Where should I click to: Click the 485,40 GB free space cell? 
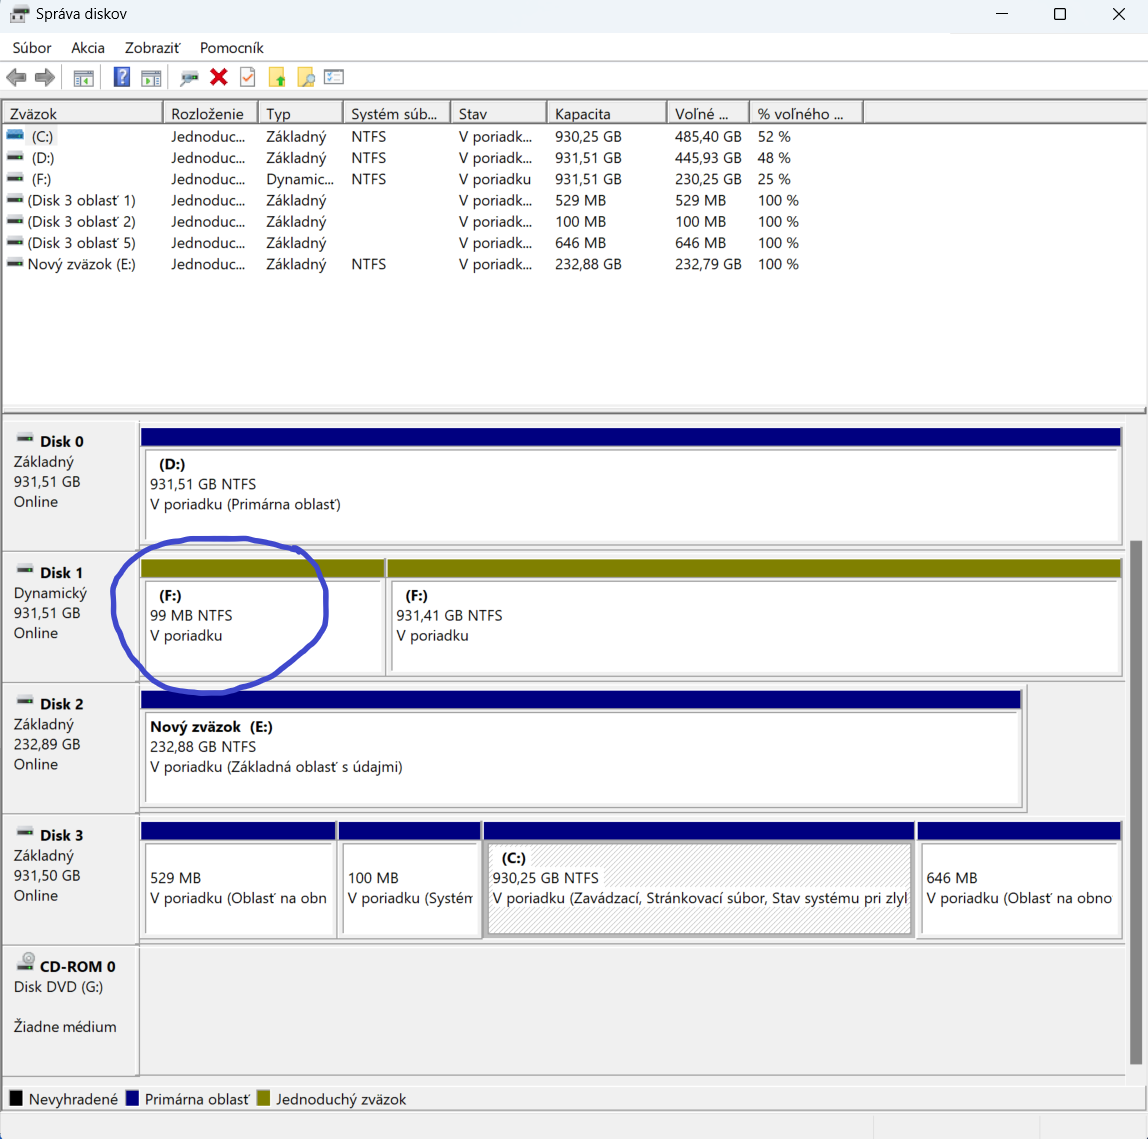(708, 136)
